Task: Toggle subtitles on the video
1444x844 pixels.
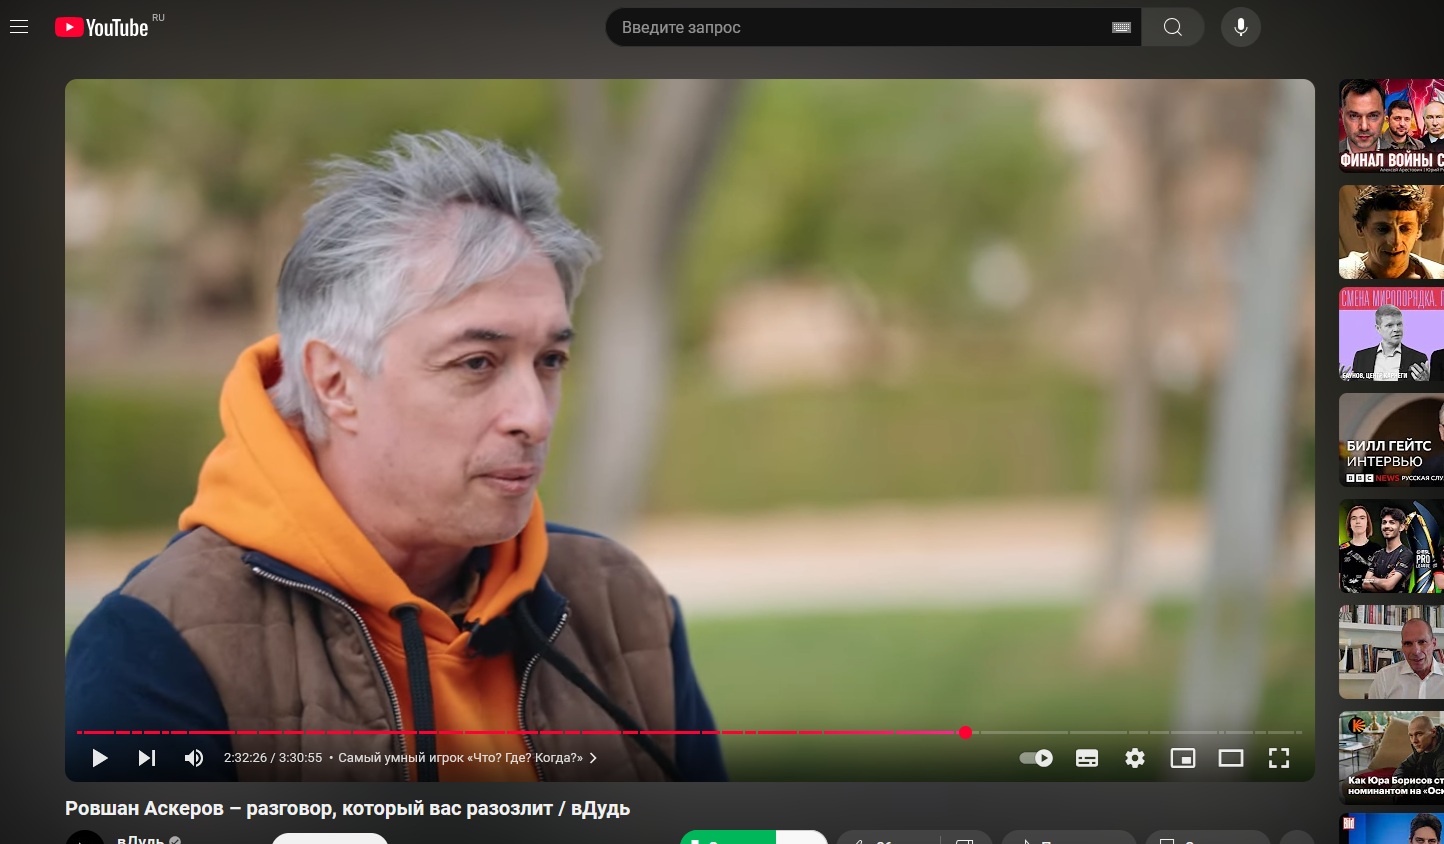Action: pyautogui.click(x=1087, y=758)
